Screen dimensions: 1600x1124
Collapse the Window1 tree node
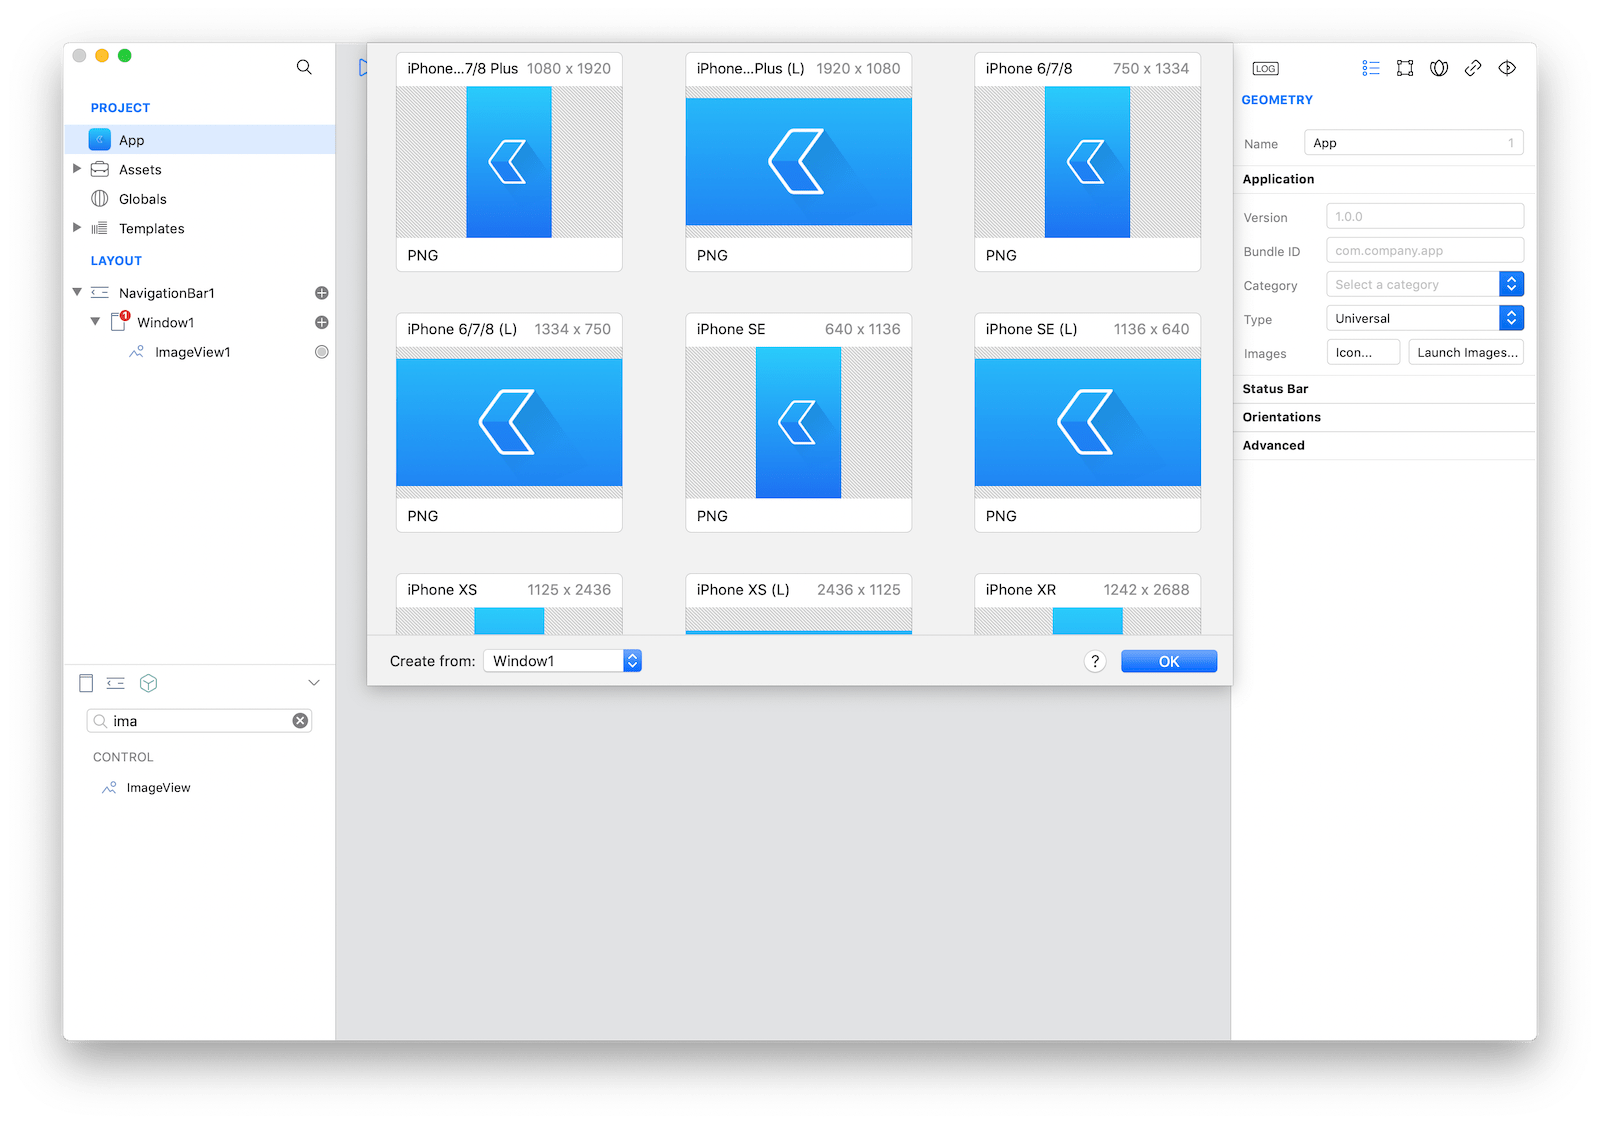tap(95, 322)
